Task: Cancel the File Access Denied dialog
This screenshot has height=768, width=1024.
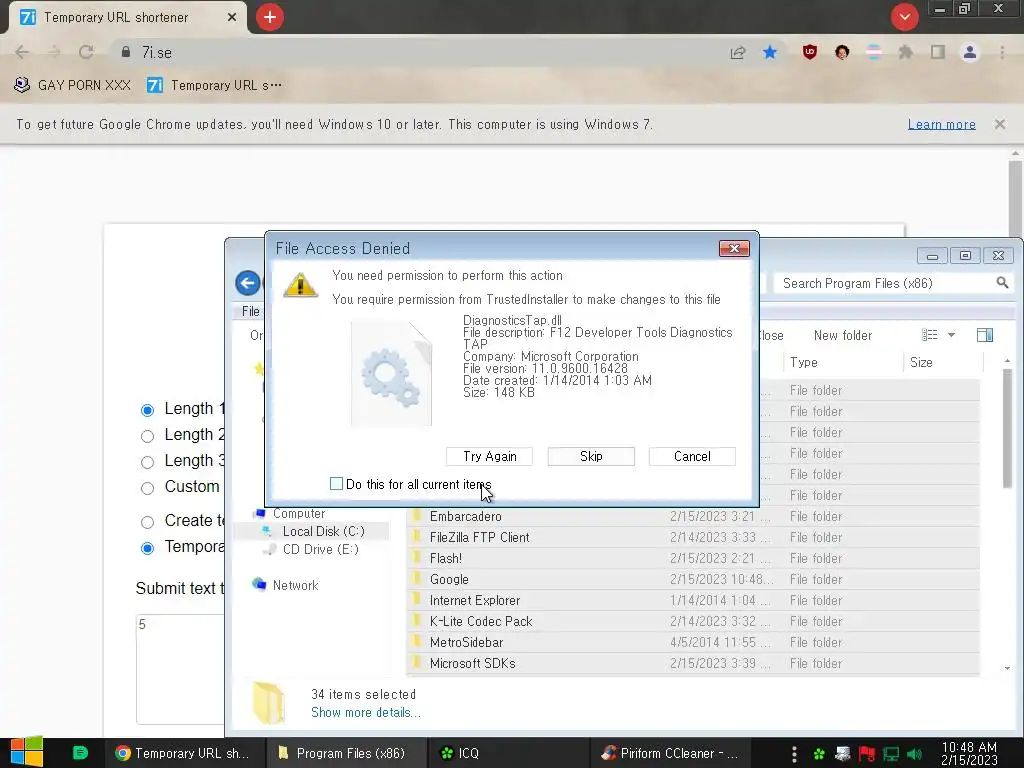Action: (x=692, y=456)
